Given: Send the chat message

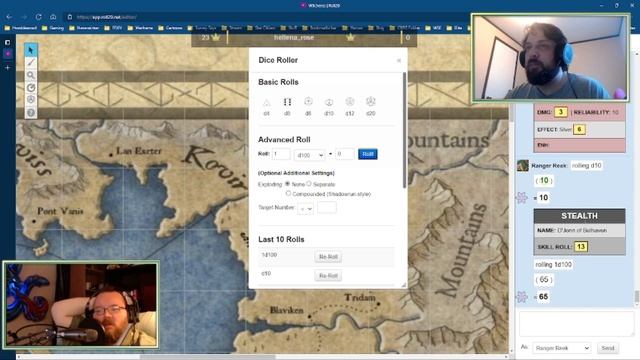Looking at the screenshot, I should click(607, 348).
